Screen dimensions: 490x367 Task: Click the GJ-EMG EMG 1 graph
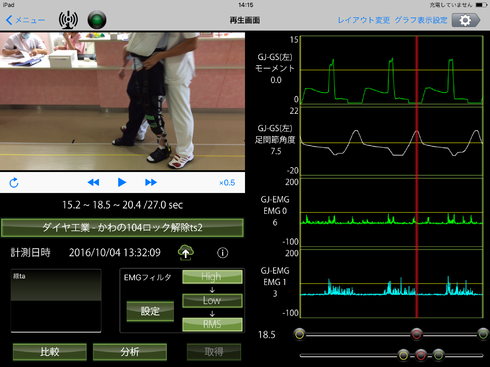392,283
